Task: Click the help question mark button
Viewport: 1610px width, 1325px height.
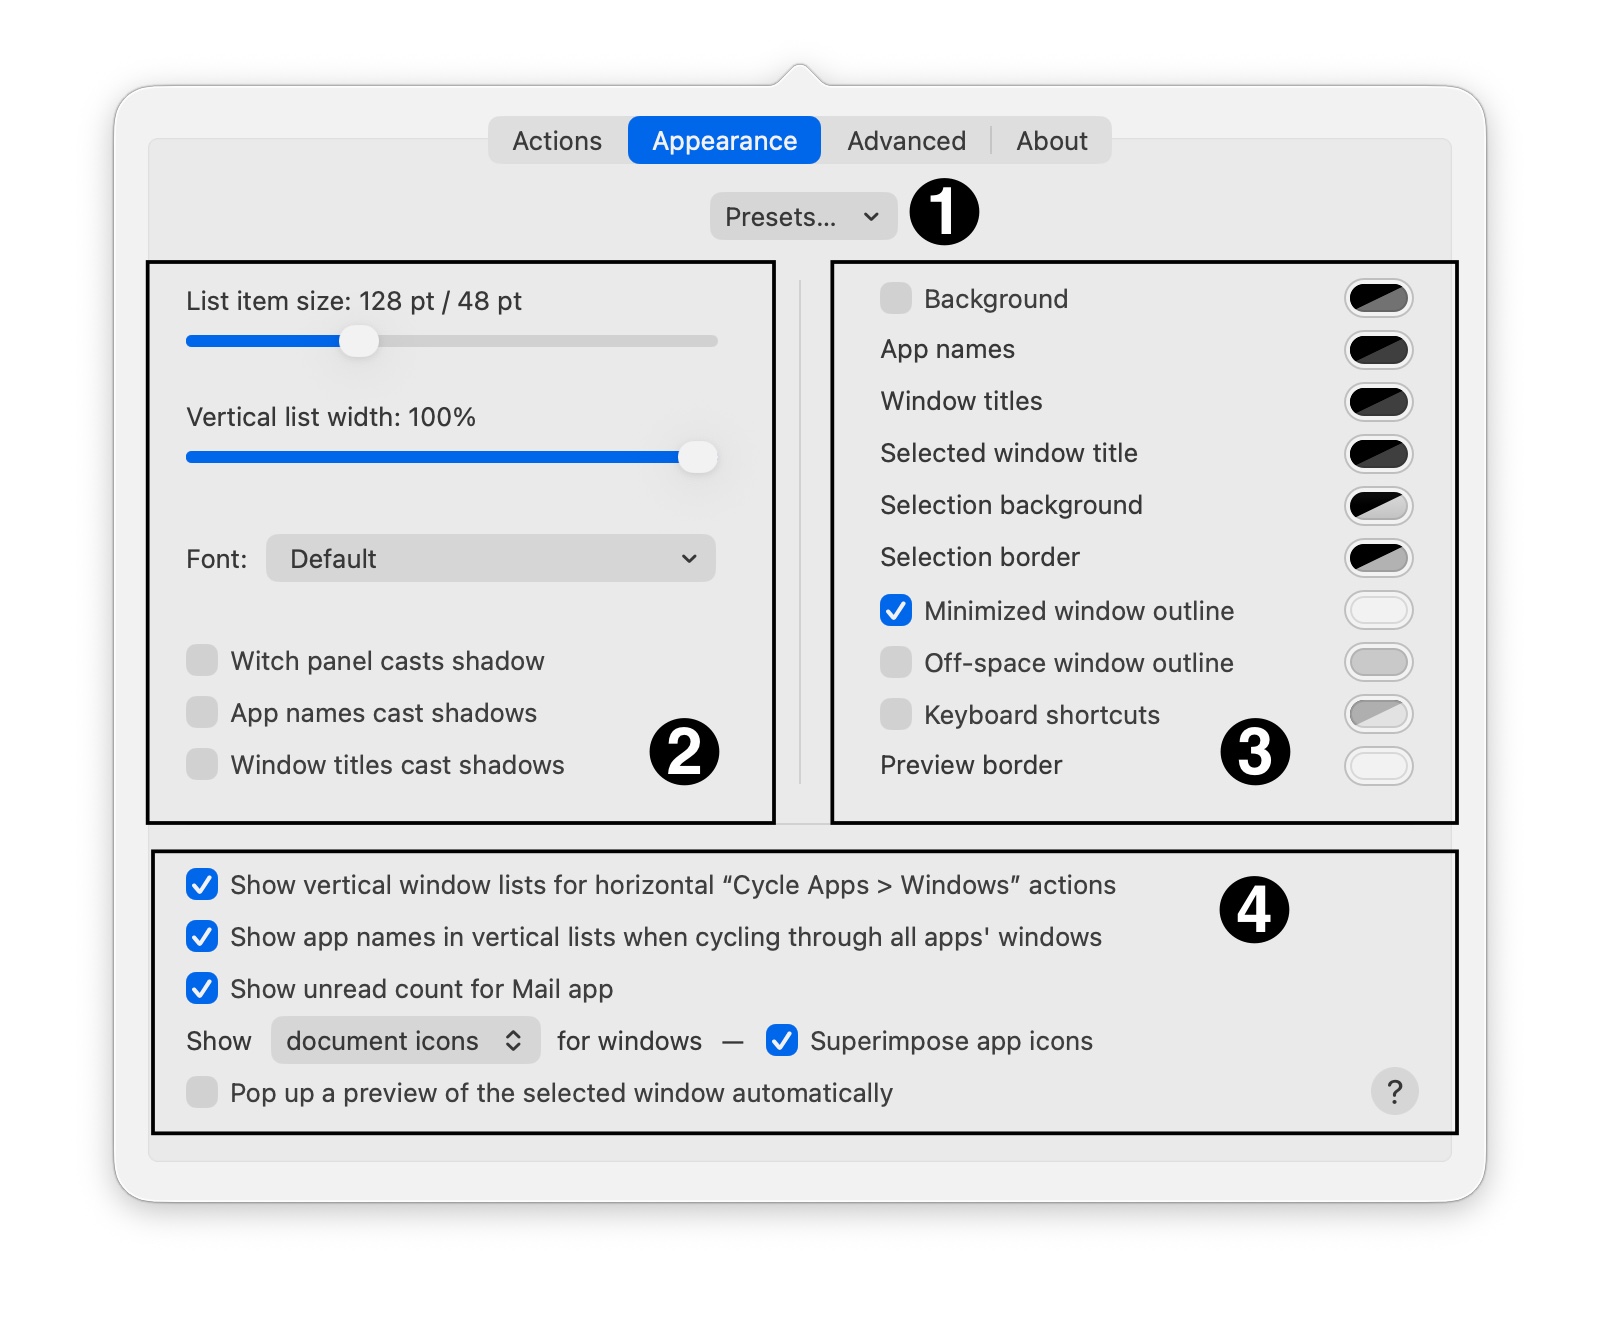Action: (x=1394, y=1091)
